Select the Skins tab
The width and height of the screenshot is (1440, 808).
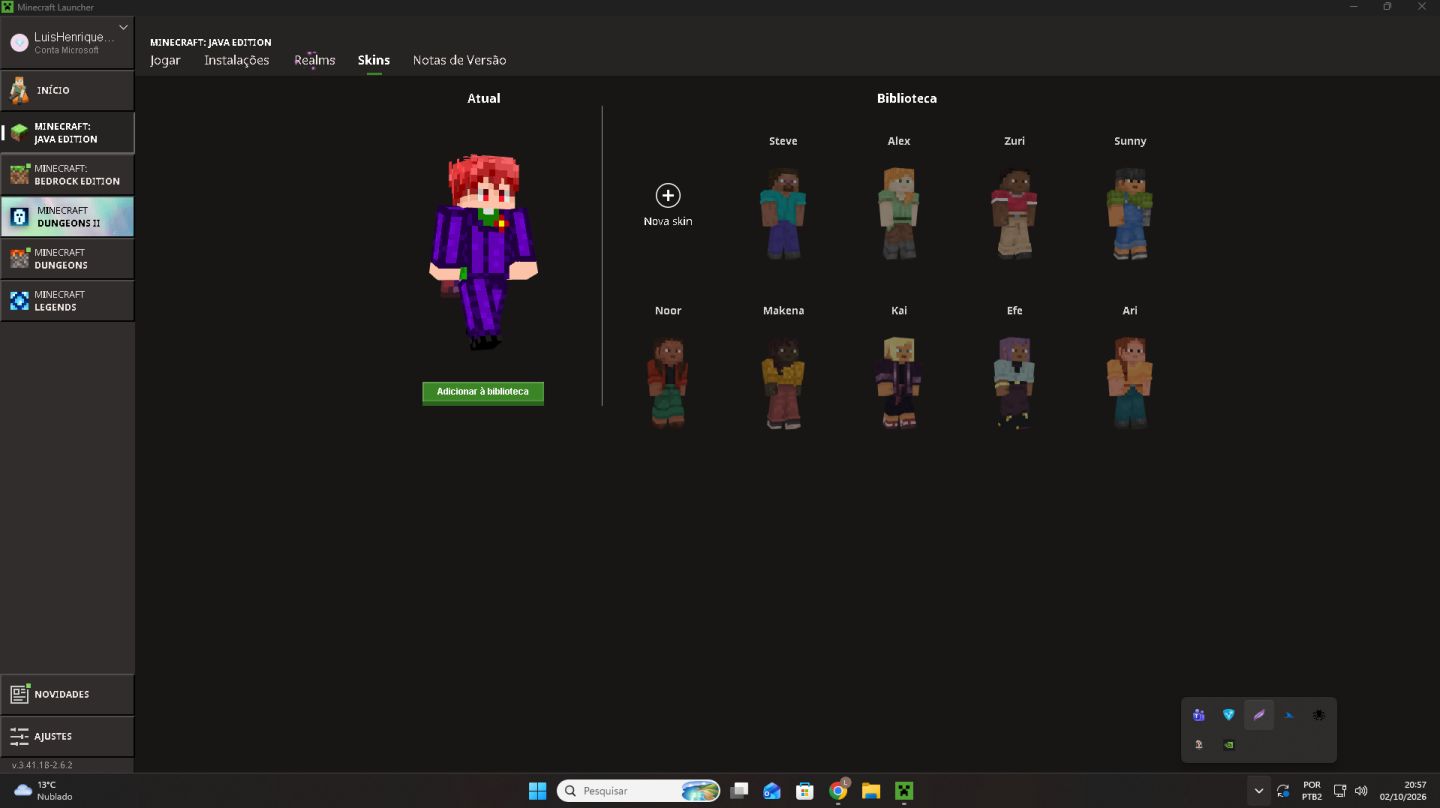pyautogui.click(x=374, y=60)
